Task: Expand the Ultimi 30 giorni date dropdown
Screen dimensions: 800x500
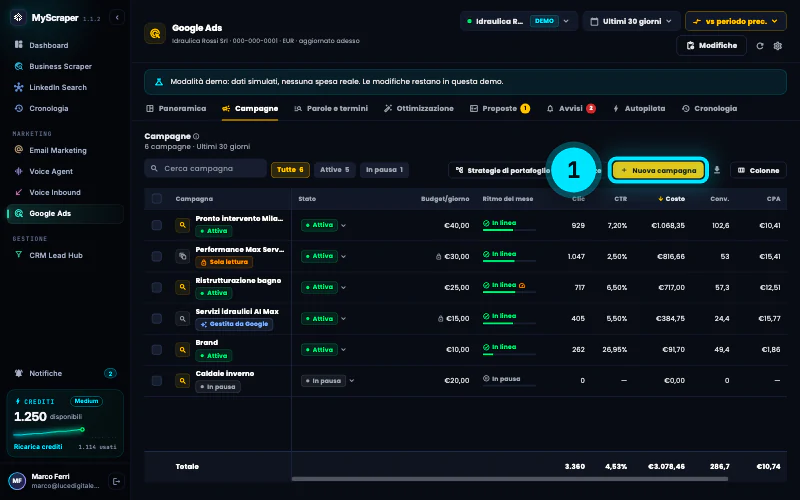Action: point(631,21)
